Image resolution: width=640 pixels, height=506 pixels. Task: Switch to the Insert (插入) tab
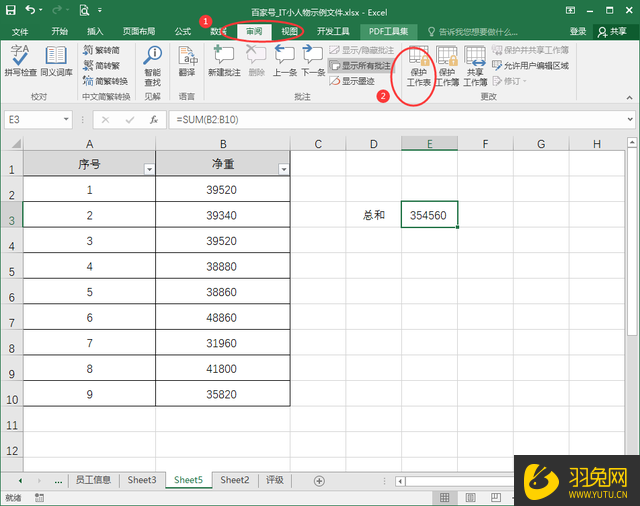95,32
